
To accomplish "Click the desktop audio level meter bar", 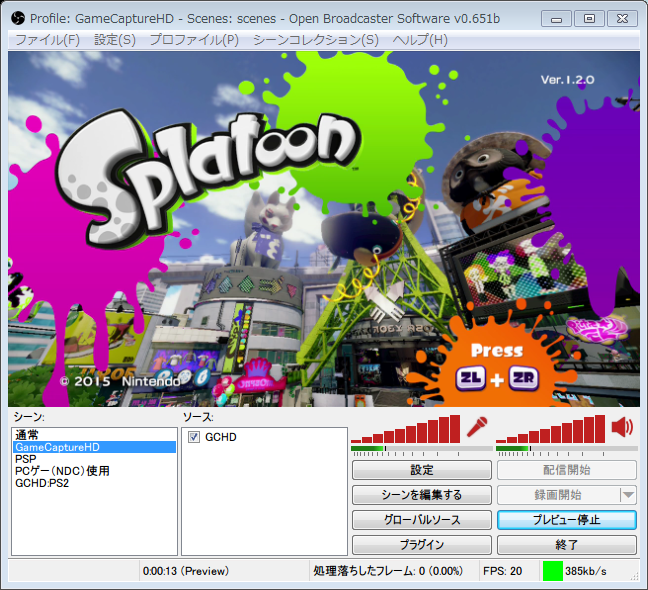I will (567, 449).
